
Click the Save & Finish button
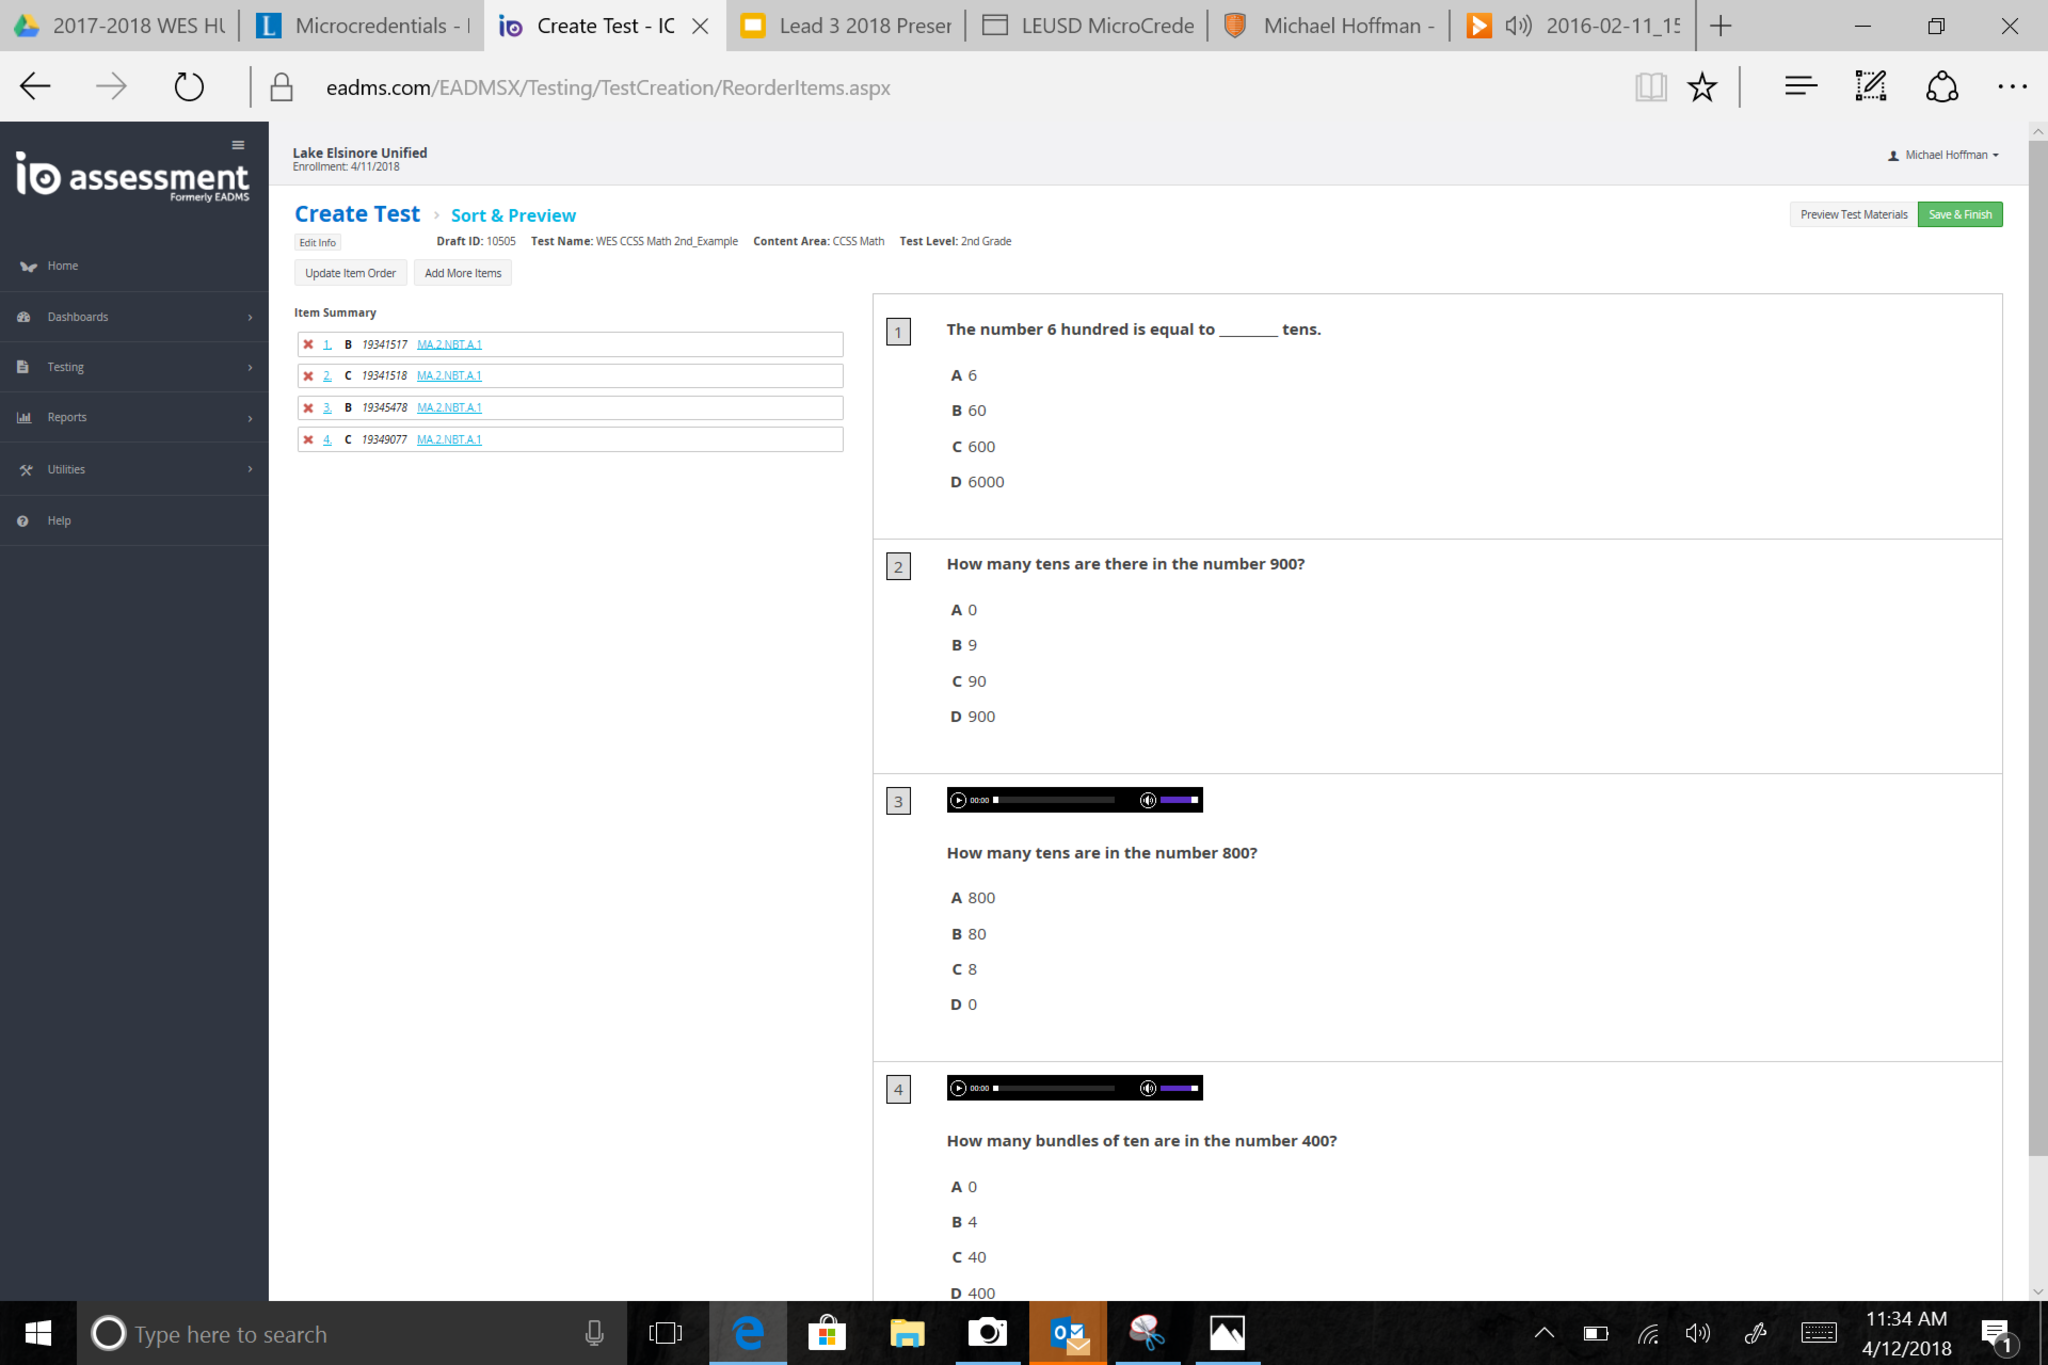[1959, 214]
